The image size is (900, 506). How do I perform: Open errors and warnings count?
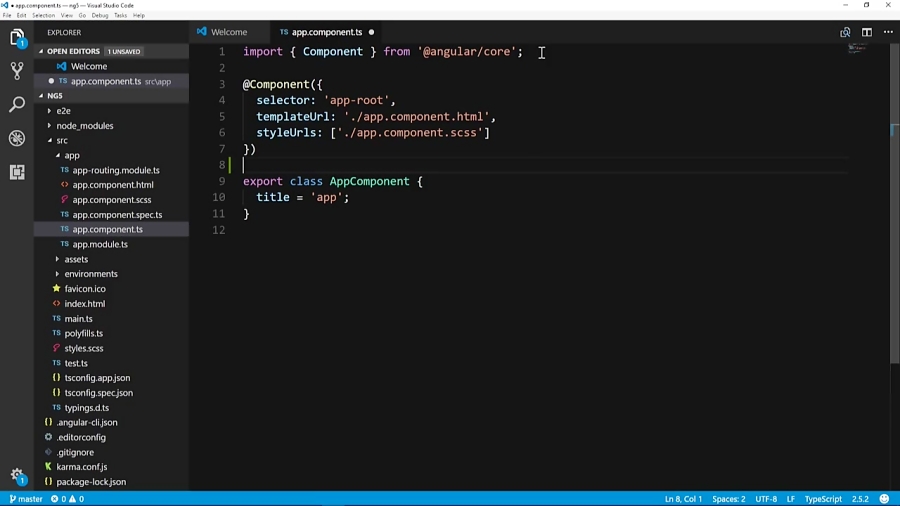click(67, 499)
